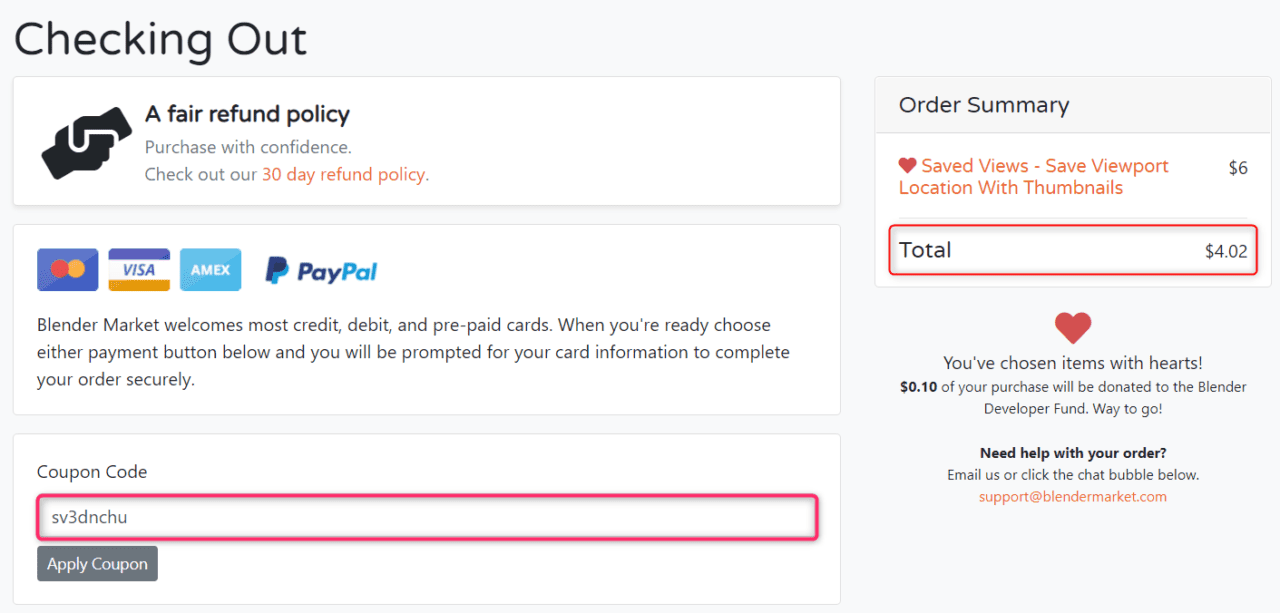
Task: Click the $6 item price
Action: pos(1238,168)
